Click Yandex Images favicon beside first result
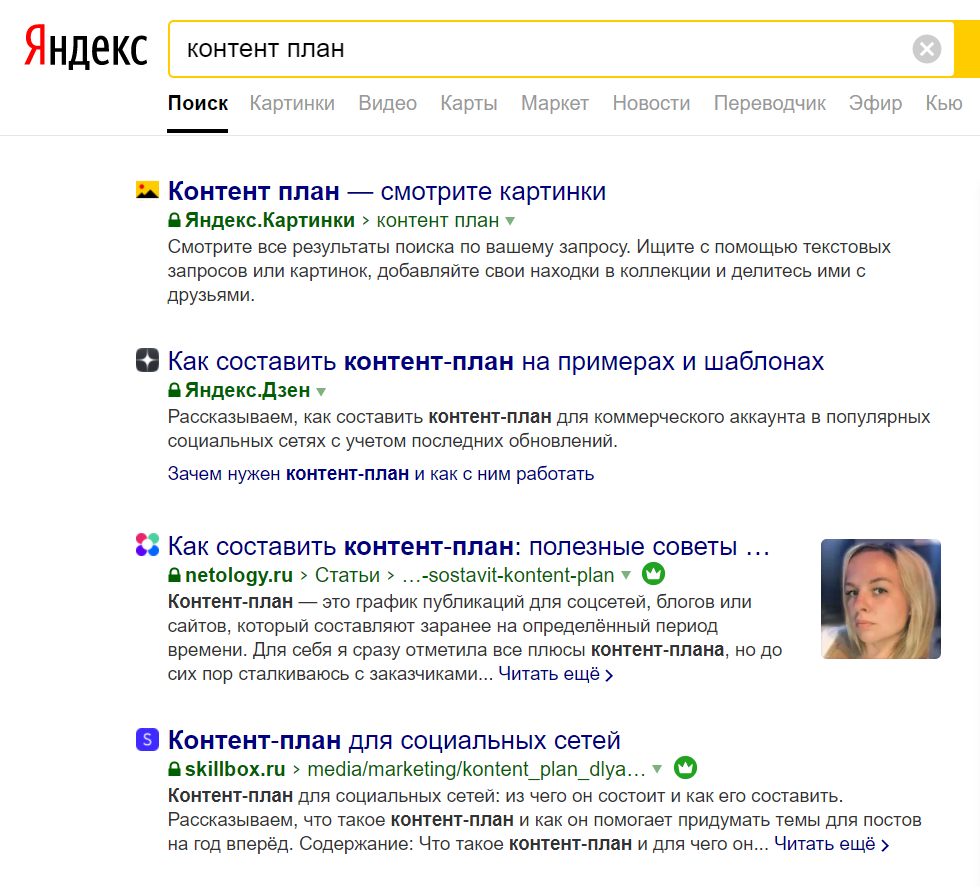The width and height of the screenshot is (980, 887). pyautogui.click(x=147, y=190)
